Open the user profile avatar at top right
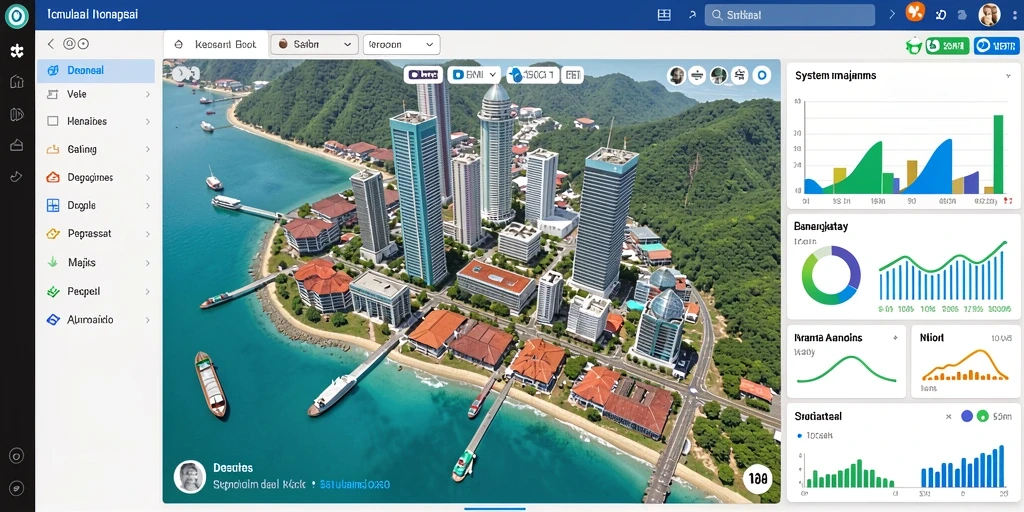 pyautogui.click(x=989, y=14)
